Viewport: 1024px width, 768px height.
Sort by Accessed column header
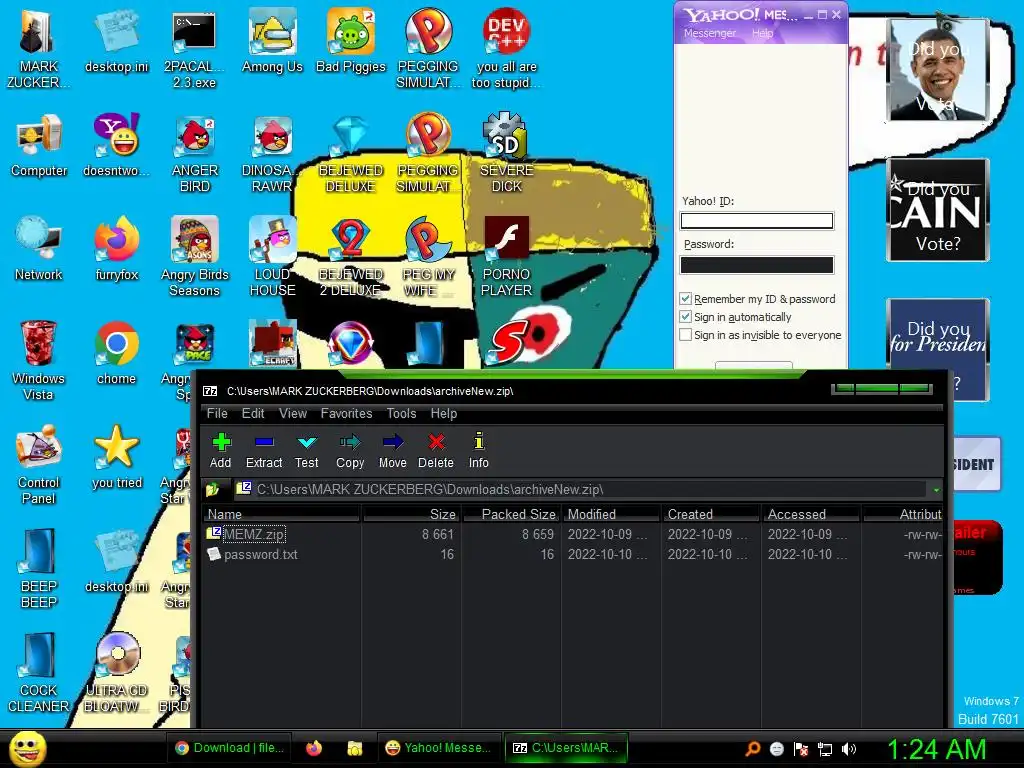click(811, 514)
